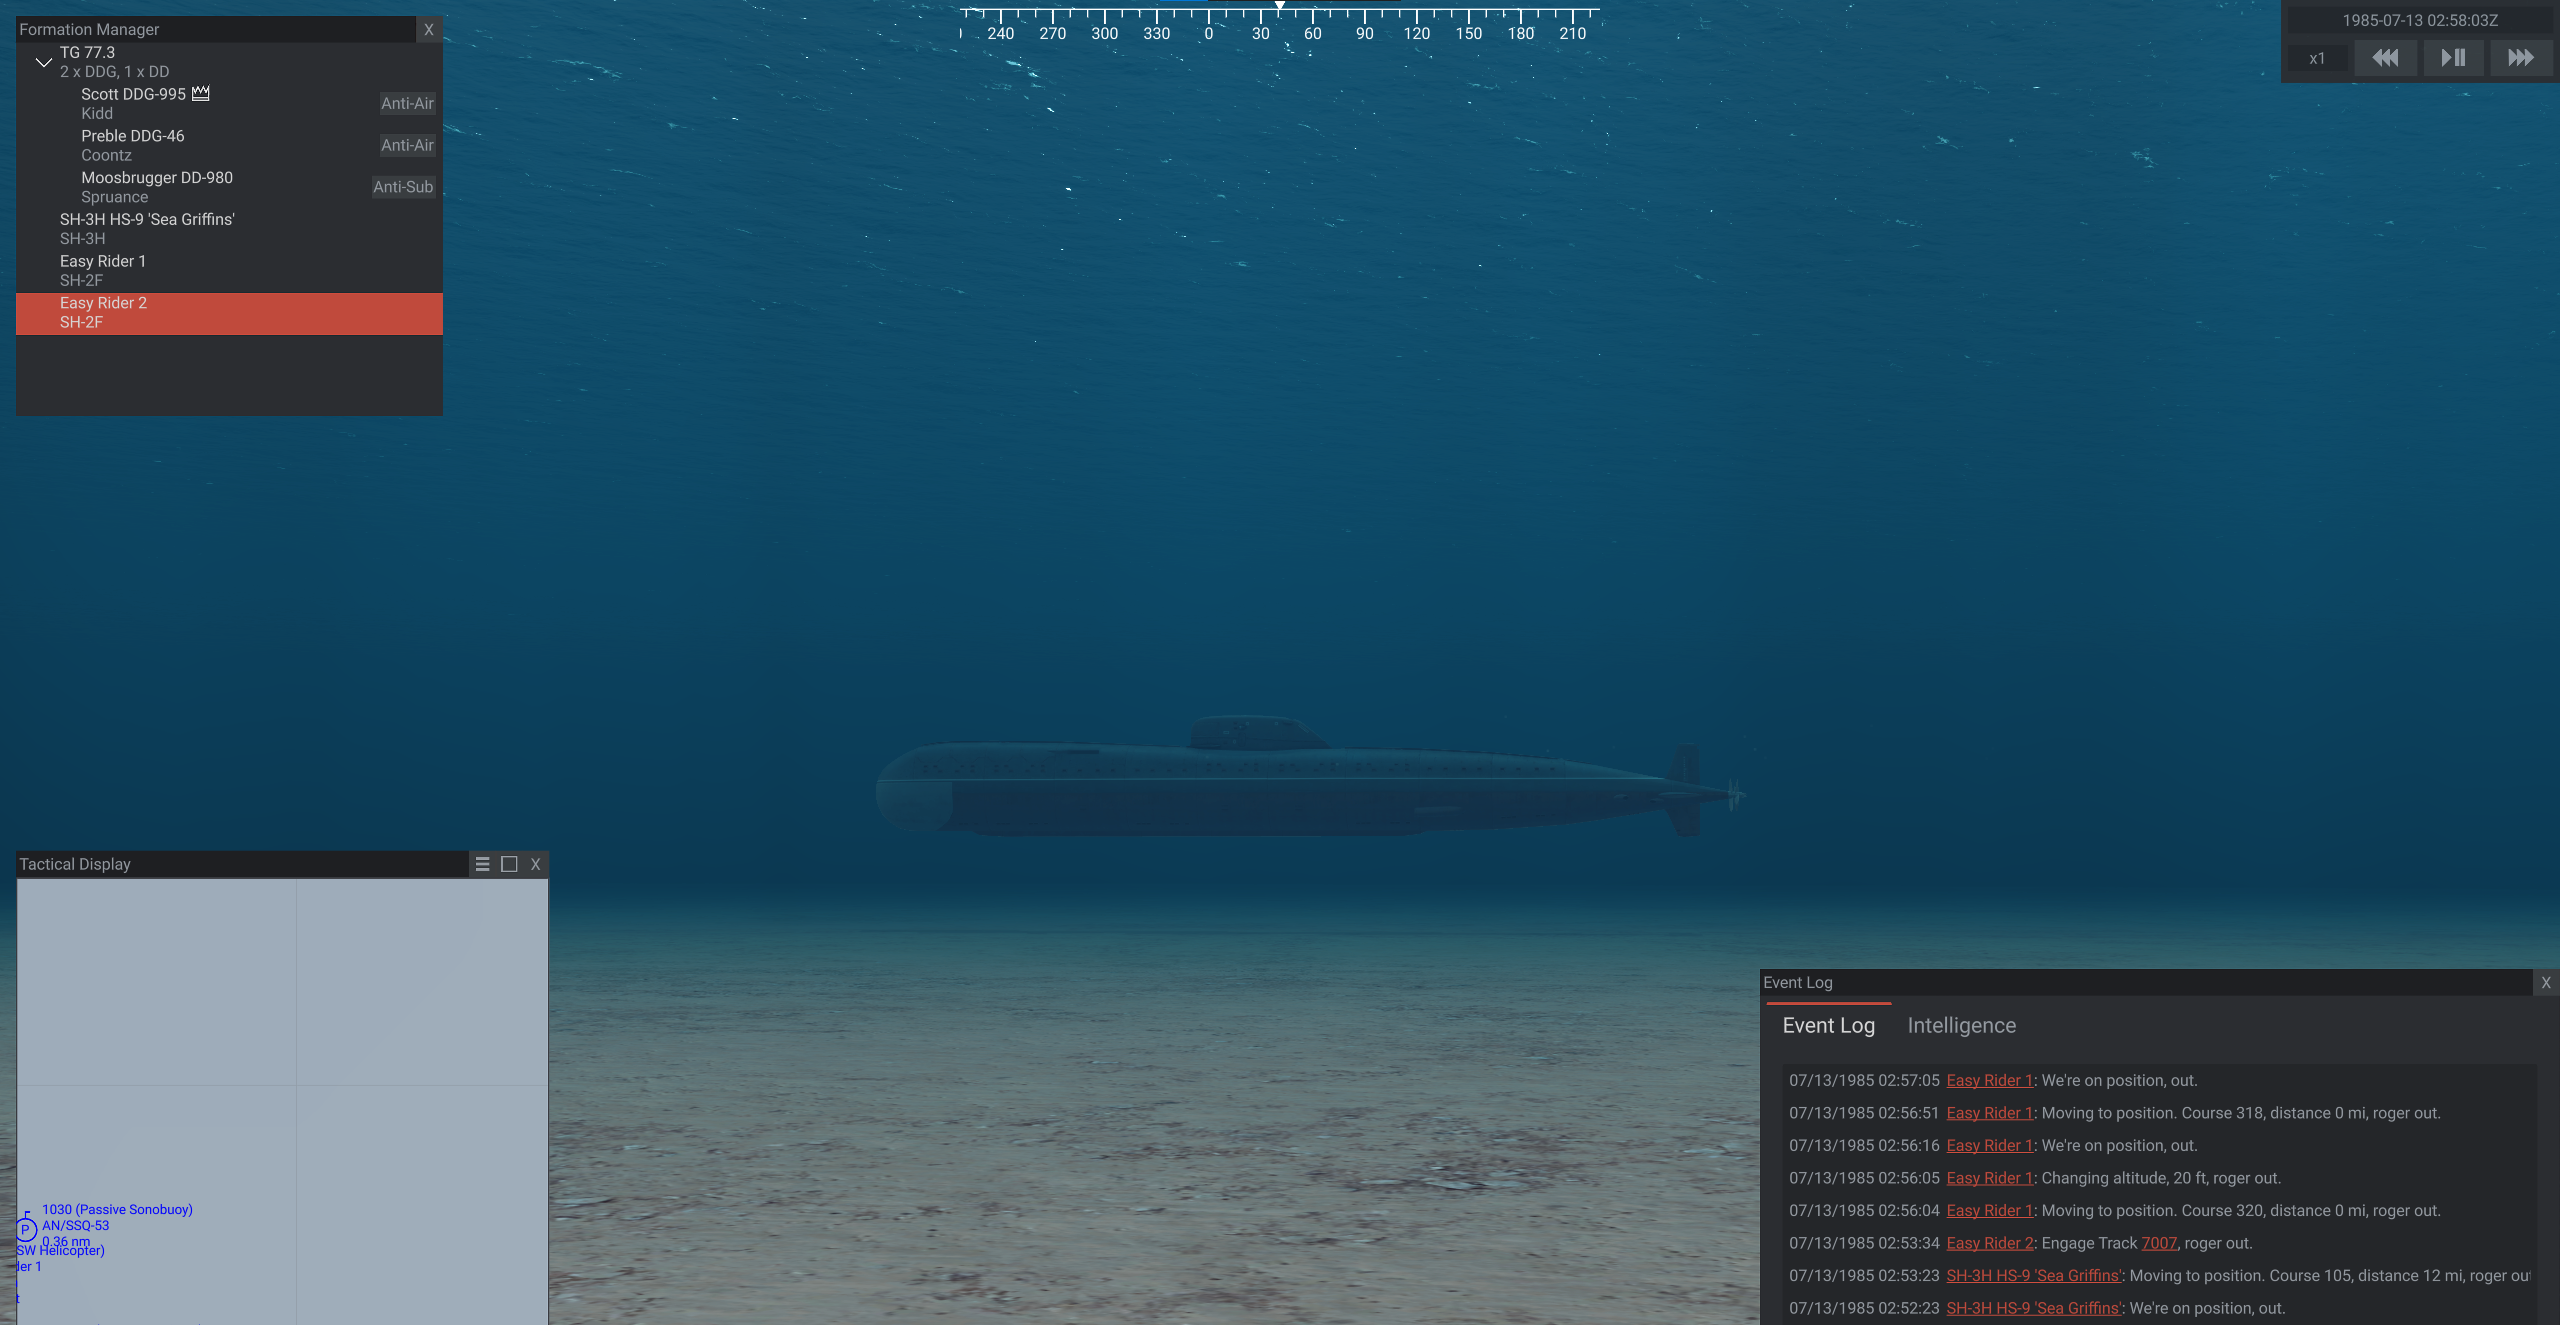Select Easy Rider 1 in Formation Manager
2560x1325 pixels.
click(229, 271)
